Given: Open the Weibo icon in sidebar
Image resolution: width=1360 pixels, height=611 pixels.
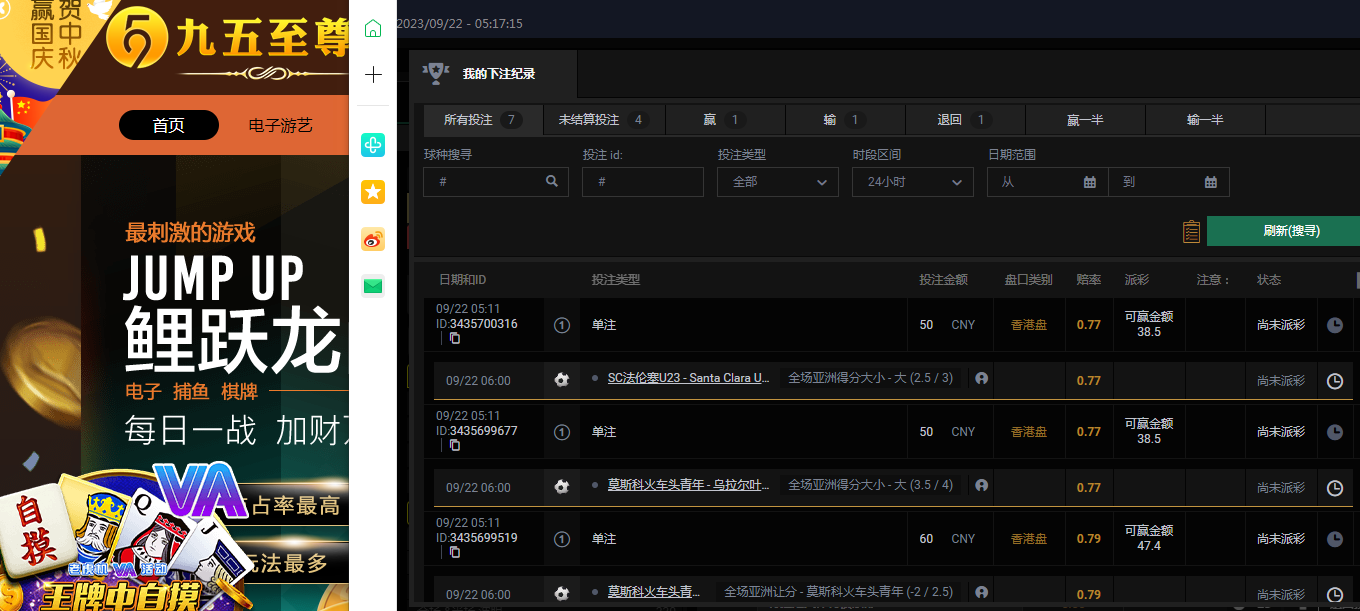Looking at the screenshot, I should tap(373, 239).
